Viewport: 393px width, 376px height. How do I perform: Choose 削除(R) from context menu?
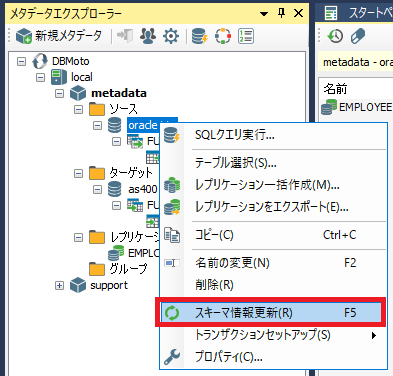click(273, 285)
